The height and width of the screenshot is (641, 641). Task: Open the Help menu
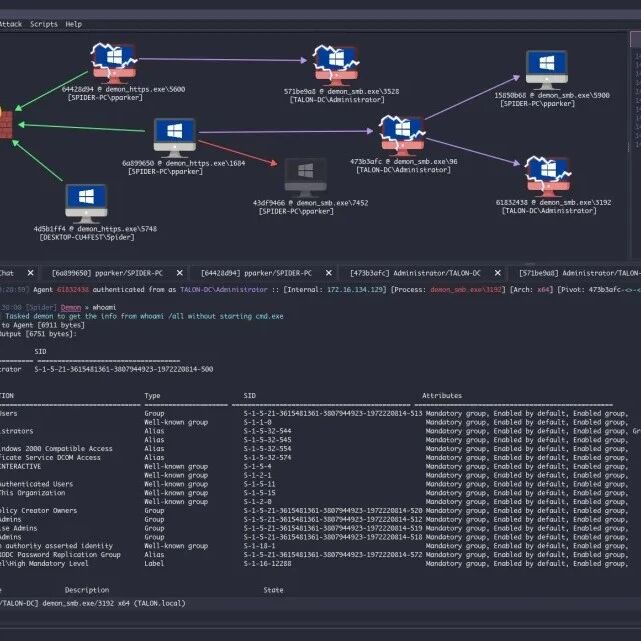[74, 24]
